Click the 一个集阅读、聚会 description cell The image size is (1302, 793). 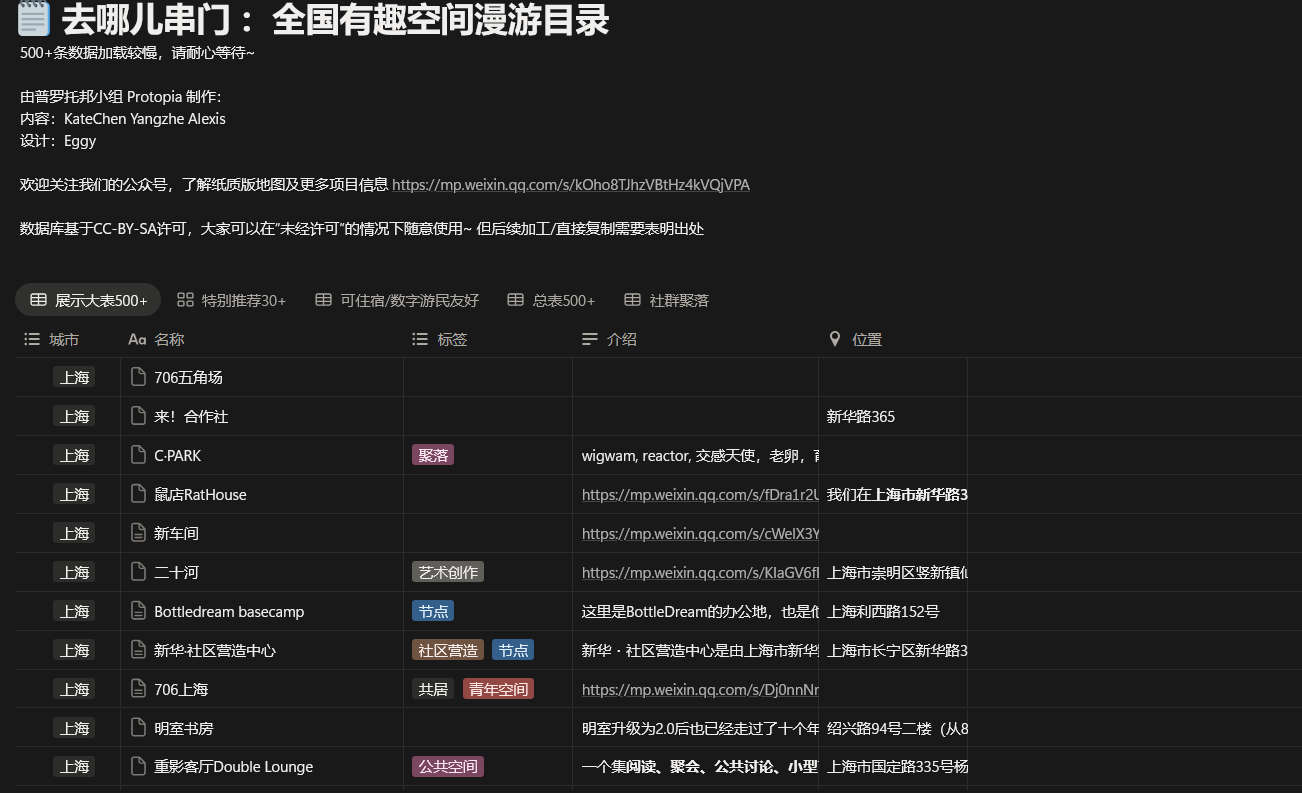(x=695, y=767)
